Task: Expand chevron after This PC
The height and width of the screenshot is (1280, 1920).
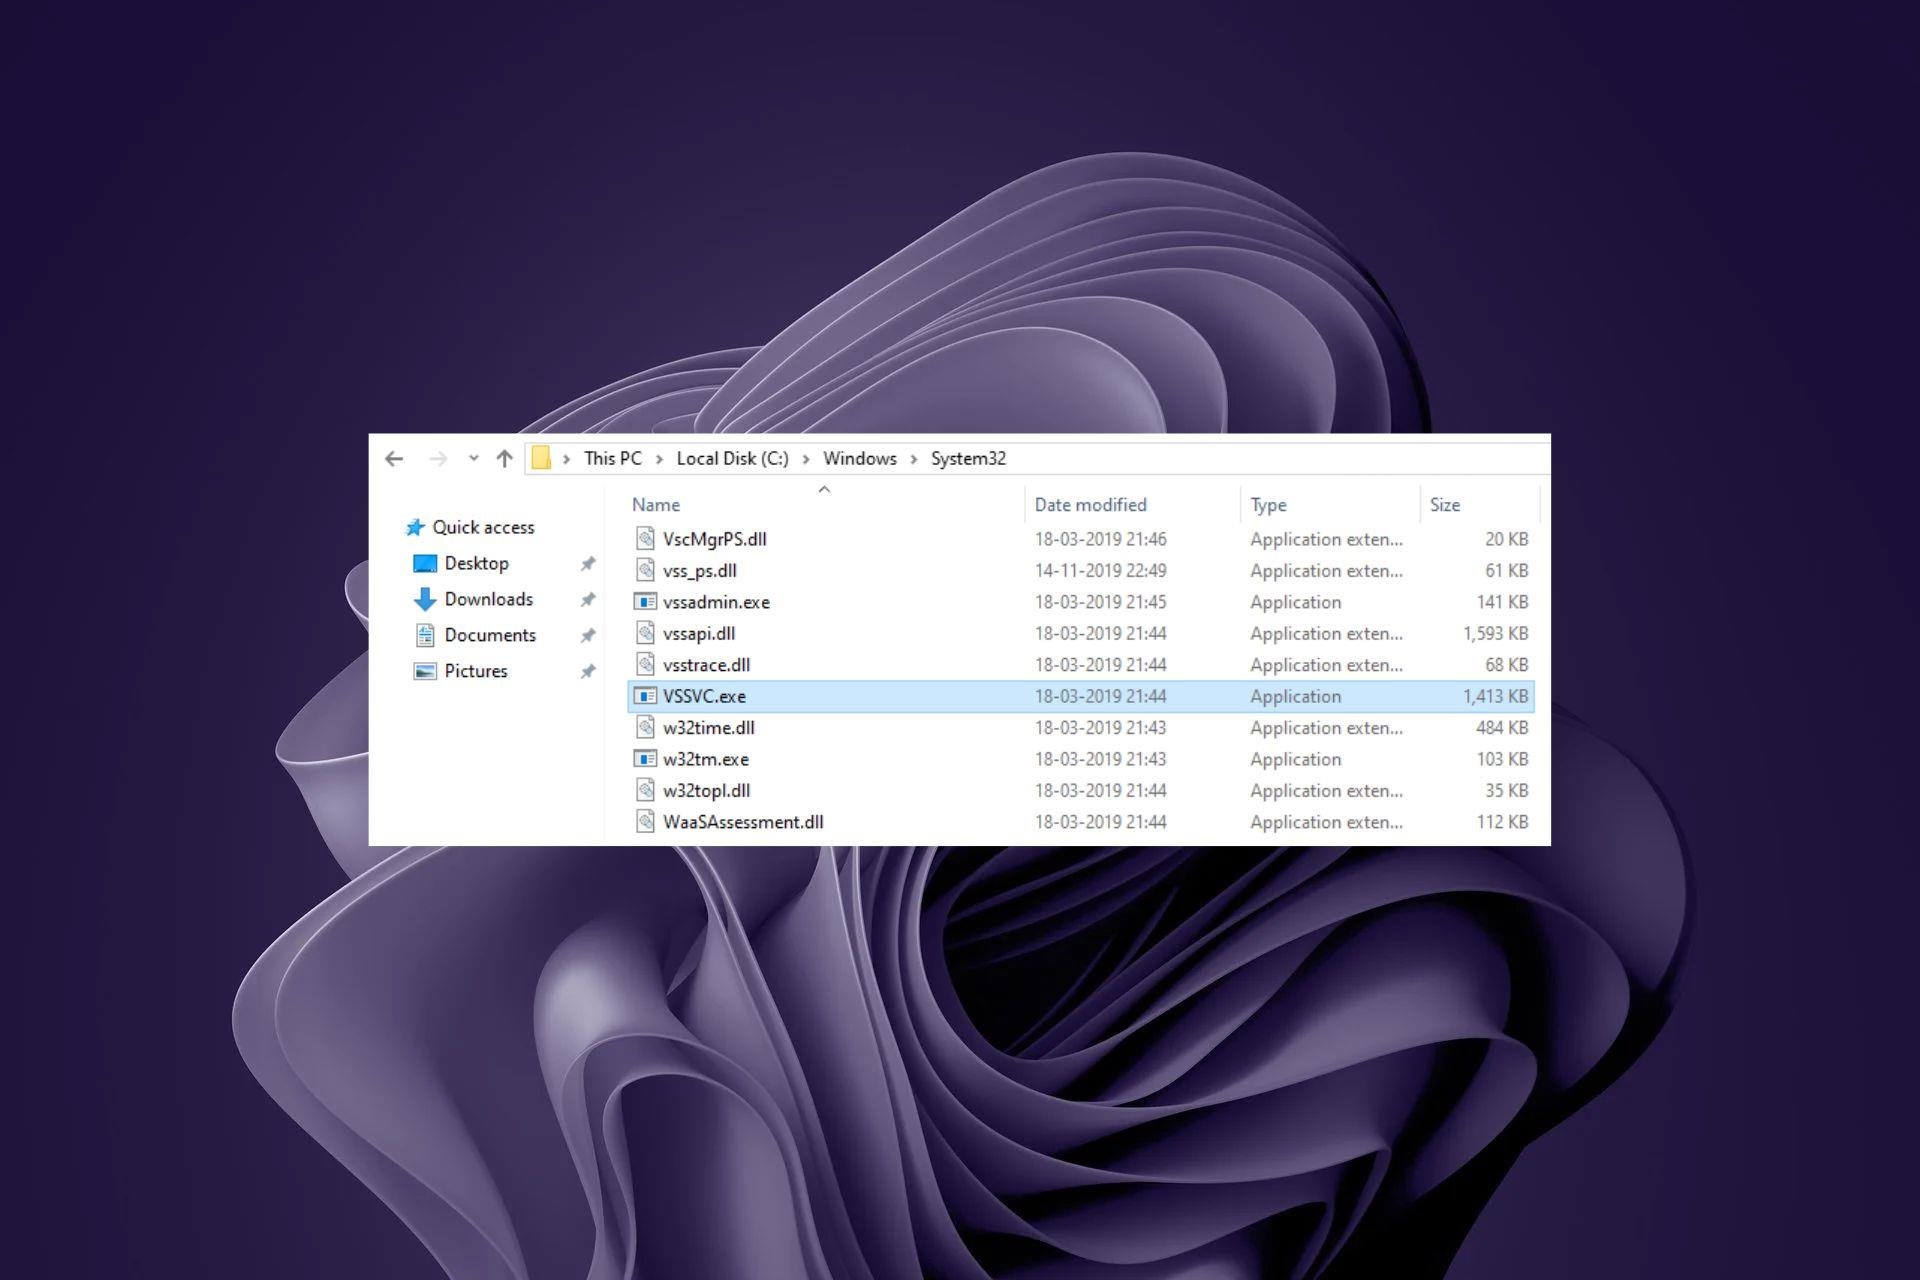Action: 659,459
